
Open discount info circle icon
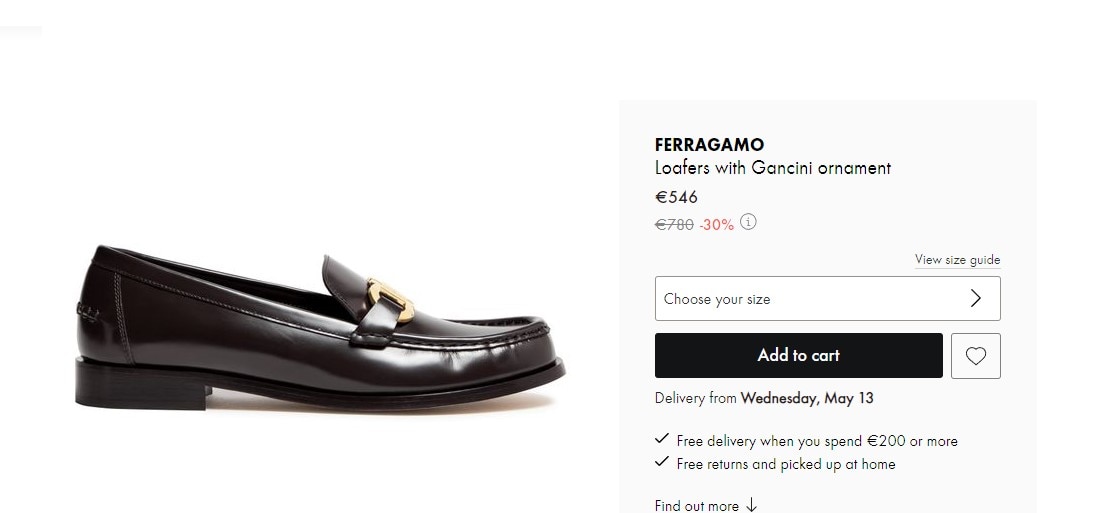pos(748,222)
